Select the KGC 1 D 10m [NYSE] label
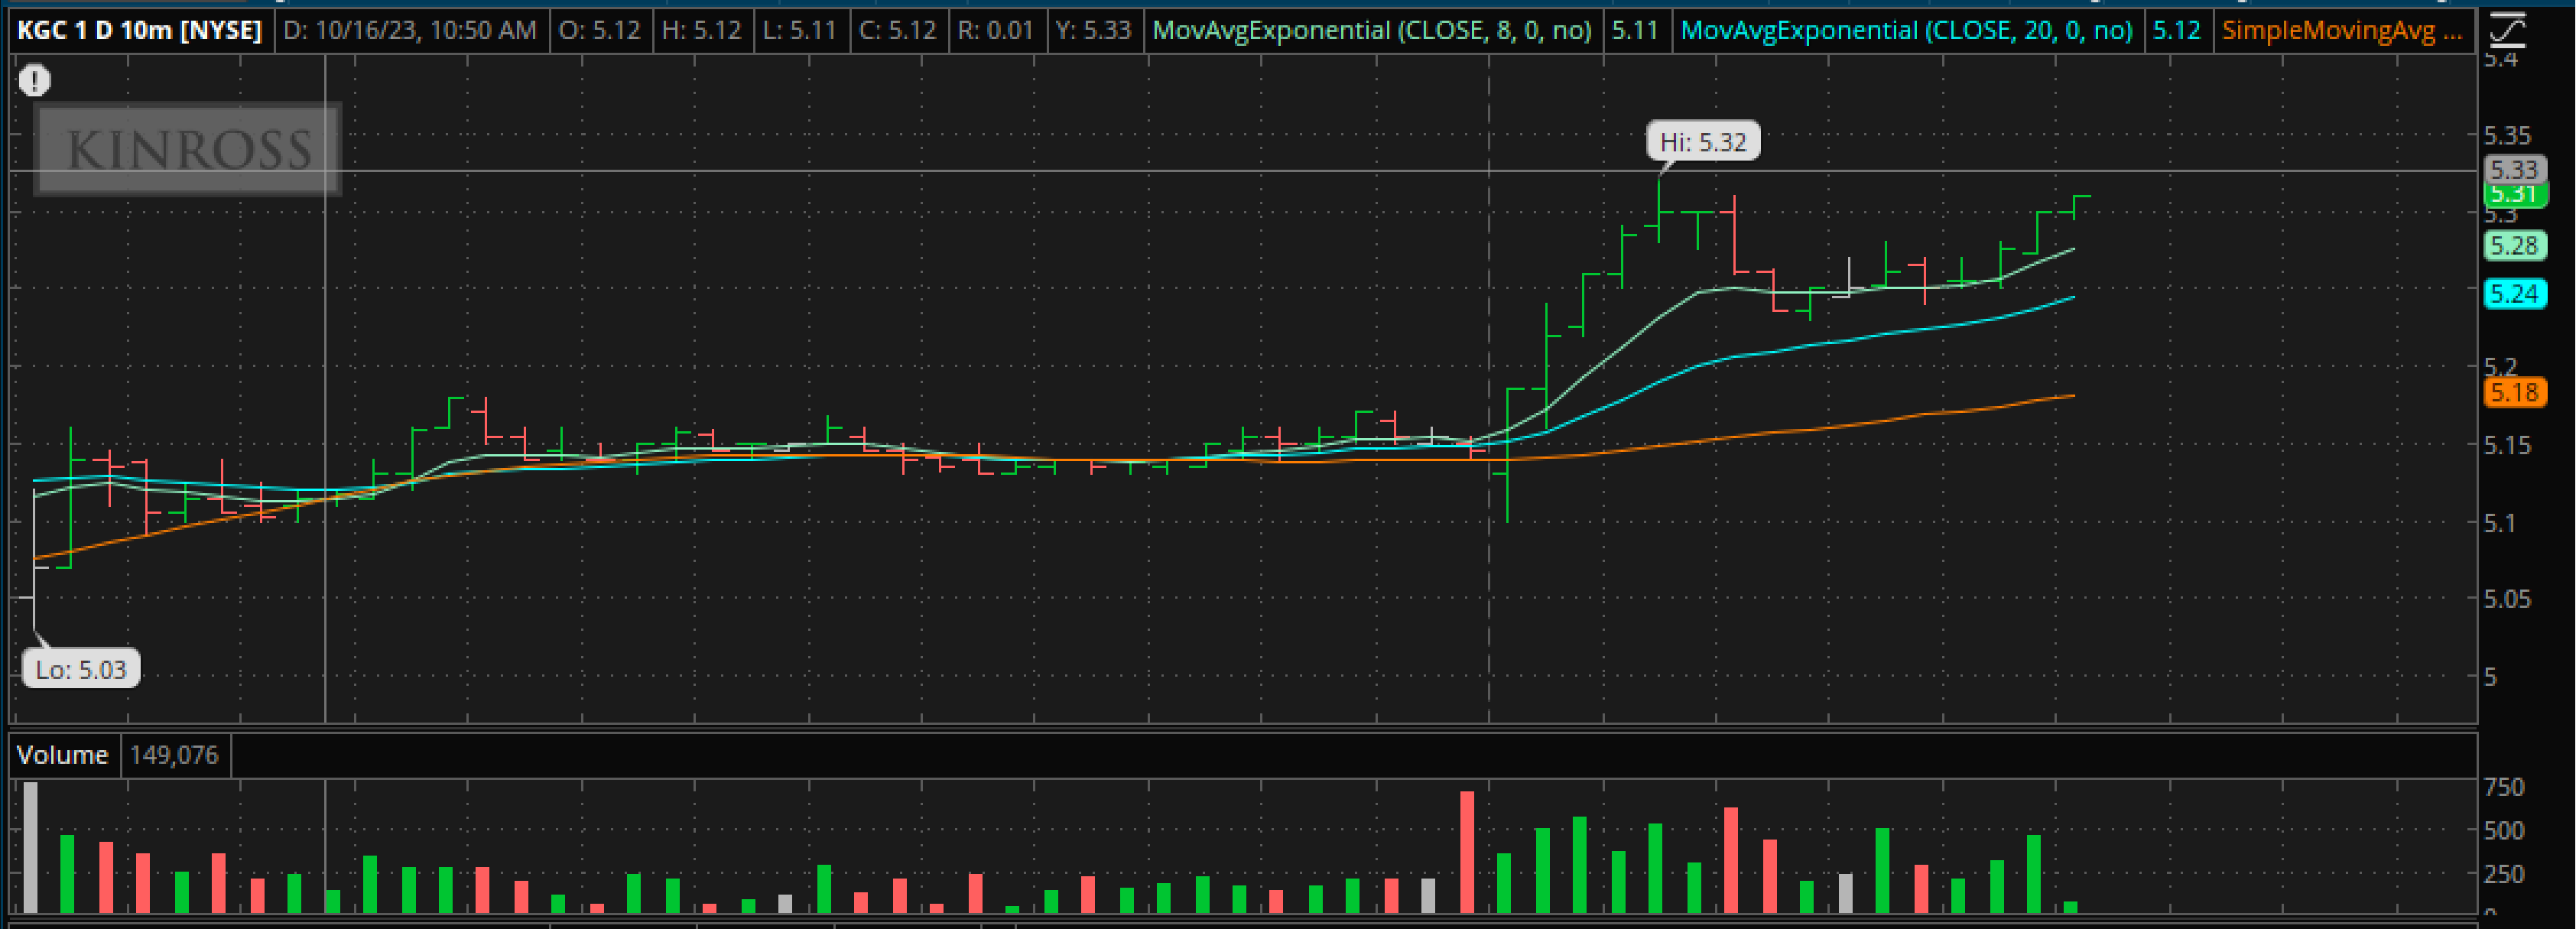 pos(139,31)
